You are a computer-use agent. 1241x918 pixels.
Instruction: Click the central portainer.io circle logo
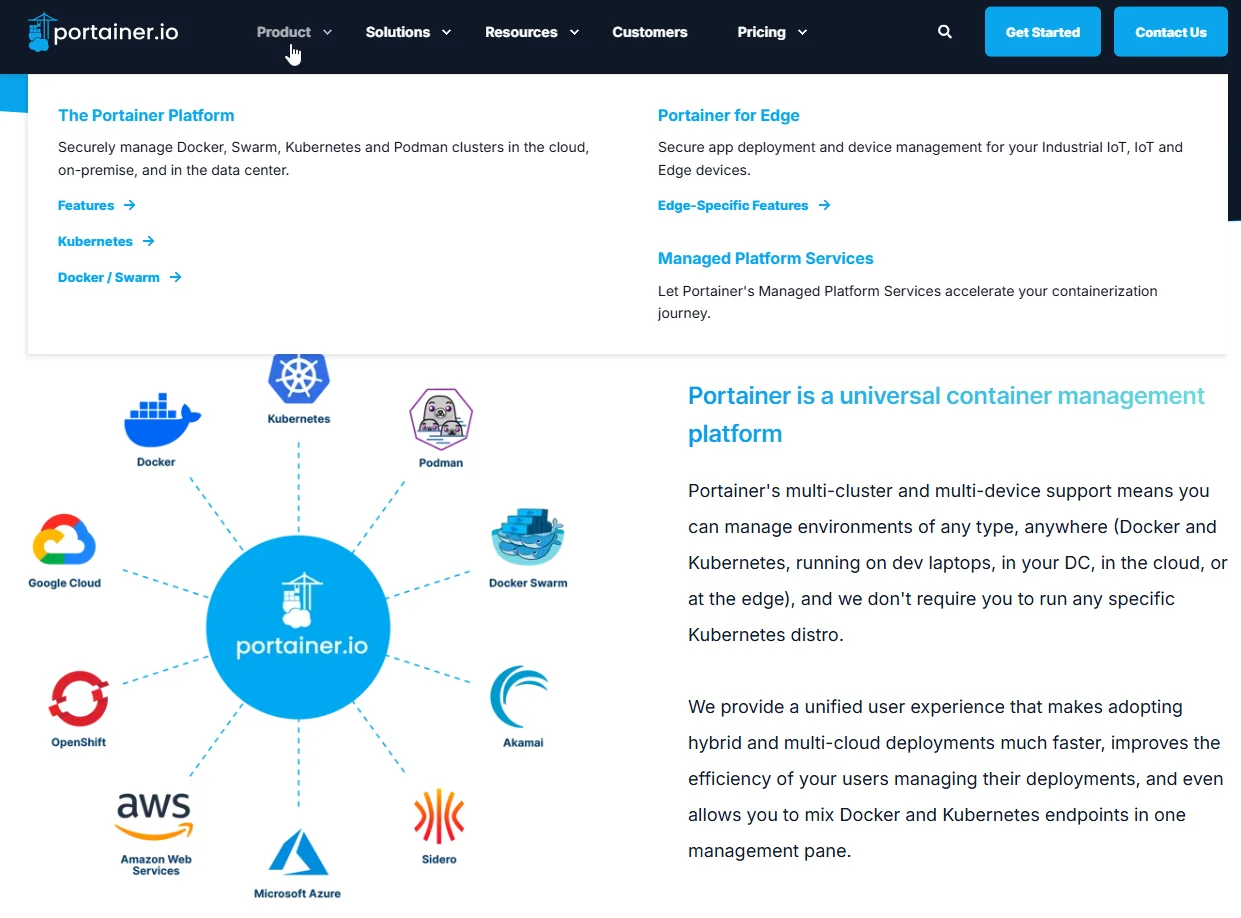point(298,628)
